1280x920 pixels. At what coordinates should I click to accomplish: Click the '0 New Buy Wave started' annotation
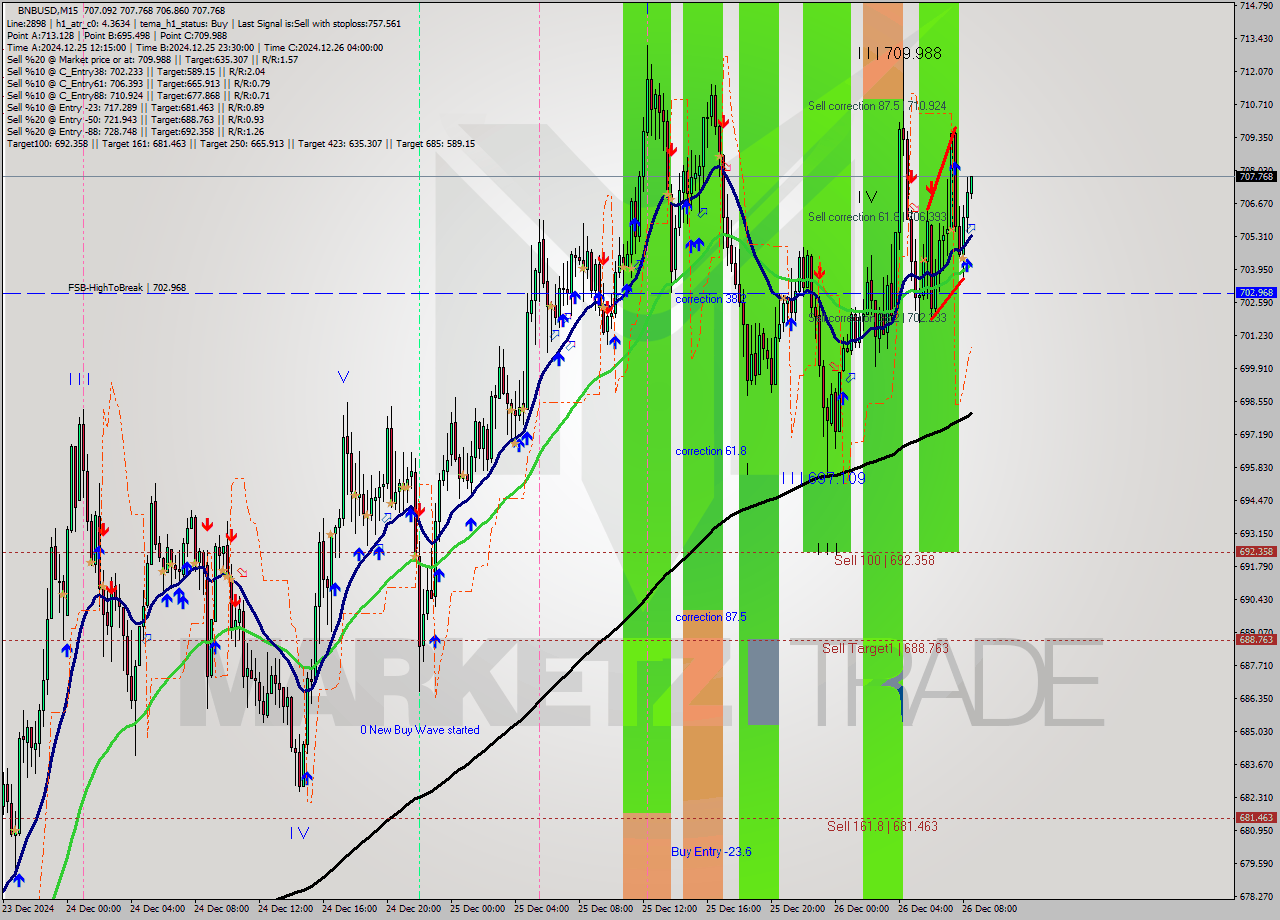(420, 730)
